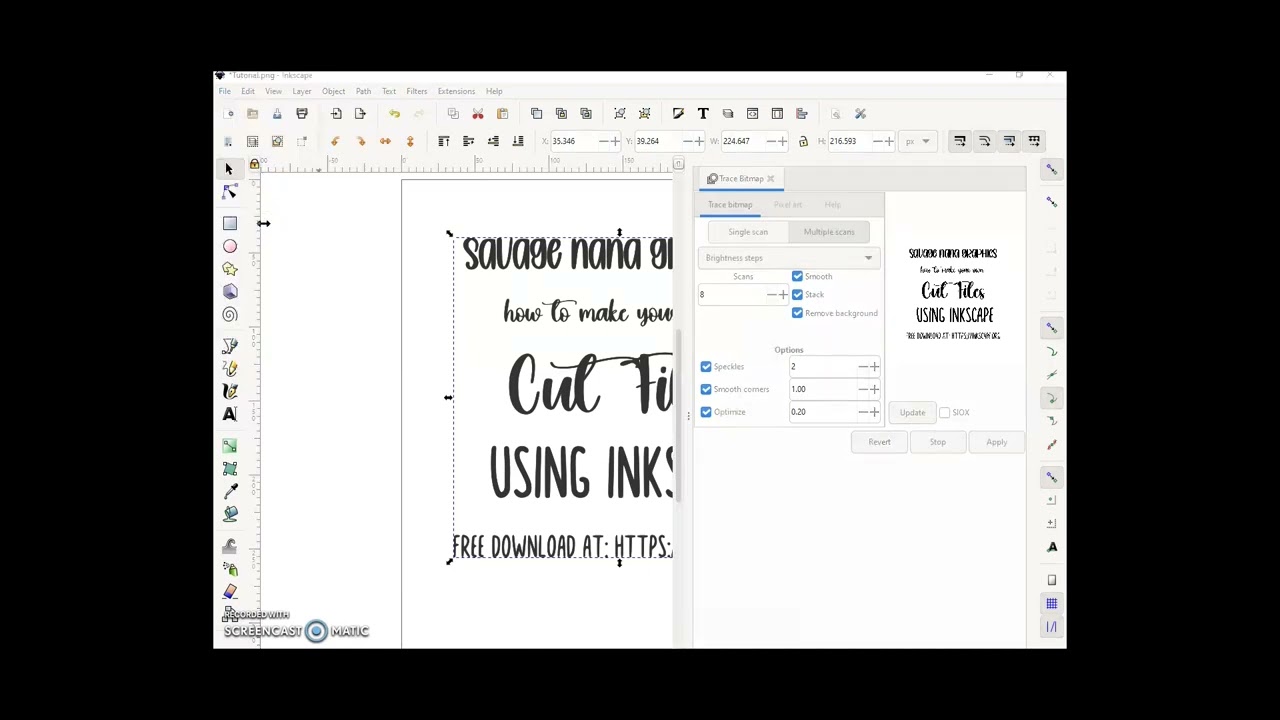Select the Calligraphy tool

pyautogui.click(x=230, y=391)
